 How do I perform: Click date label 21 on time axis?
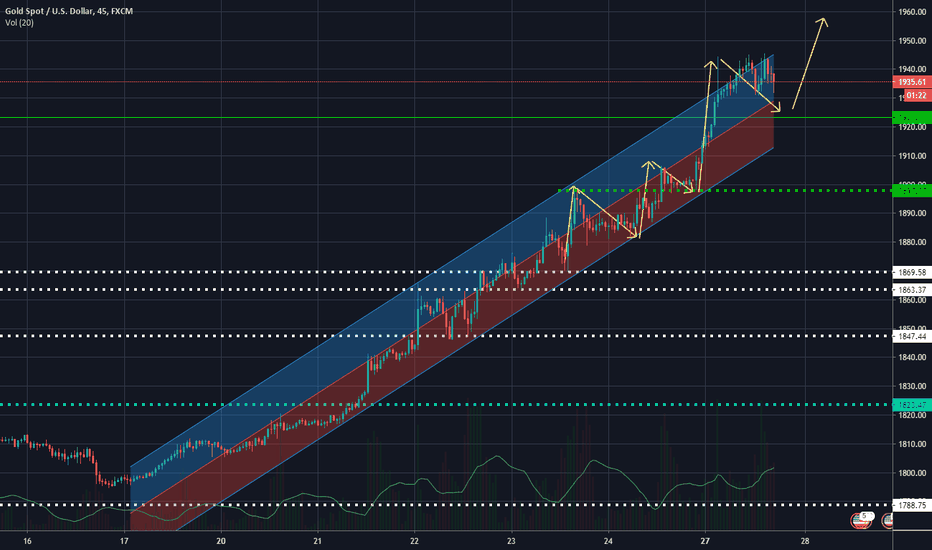(x=317, y=541)
